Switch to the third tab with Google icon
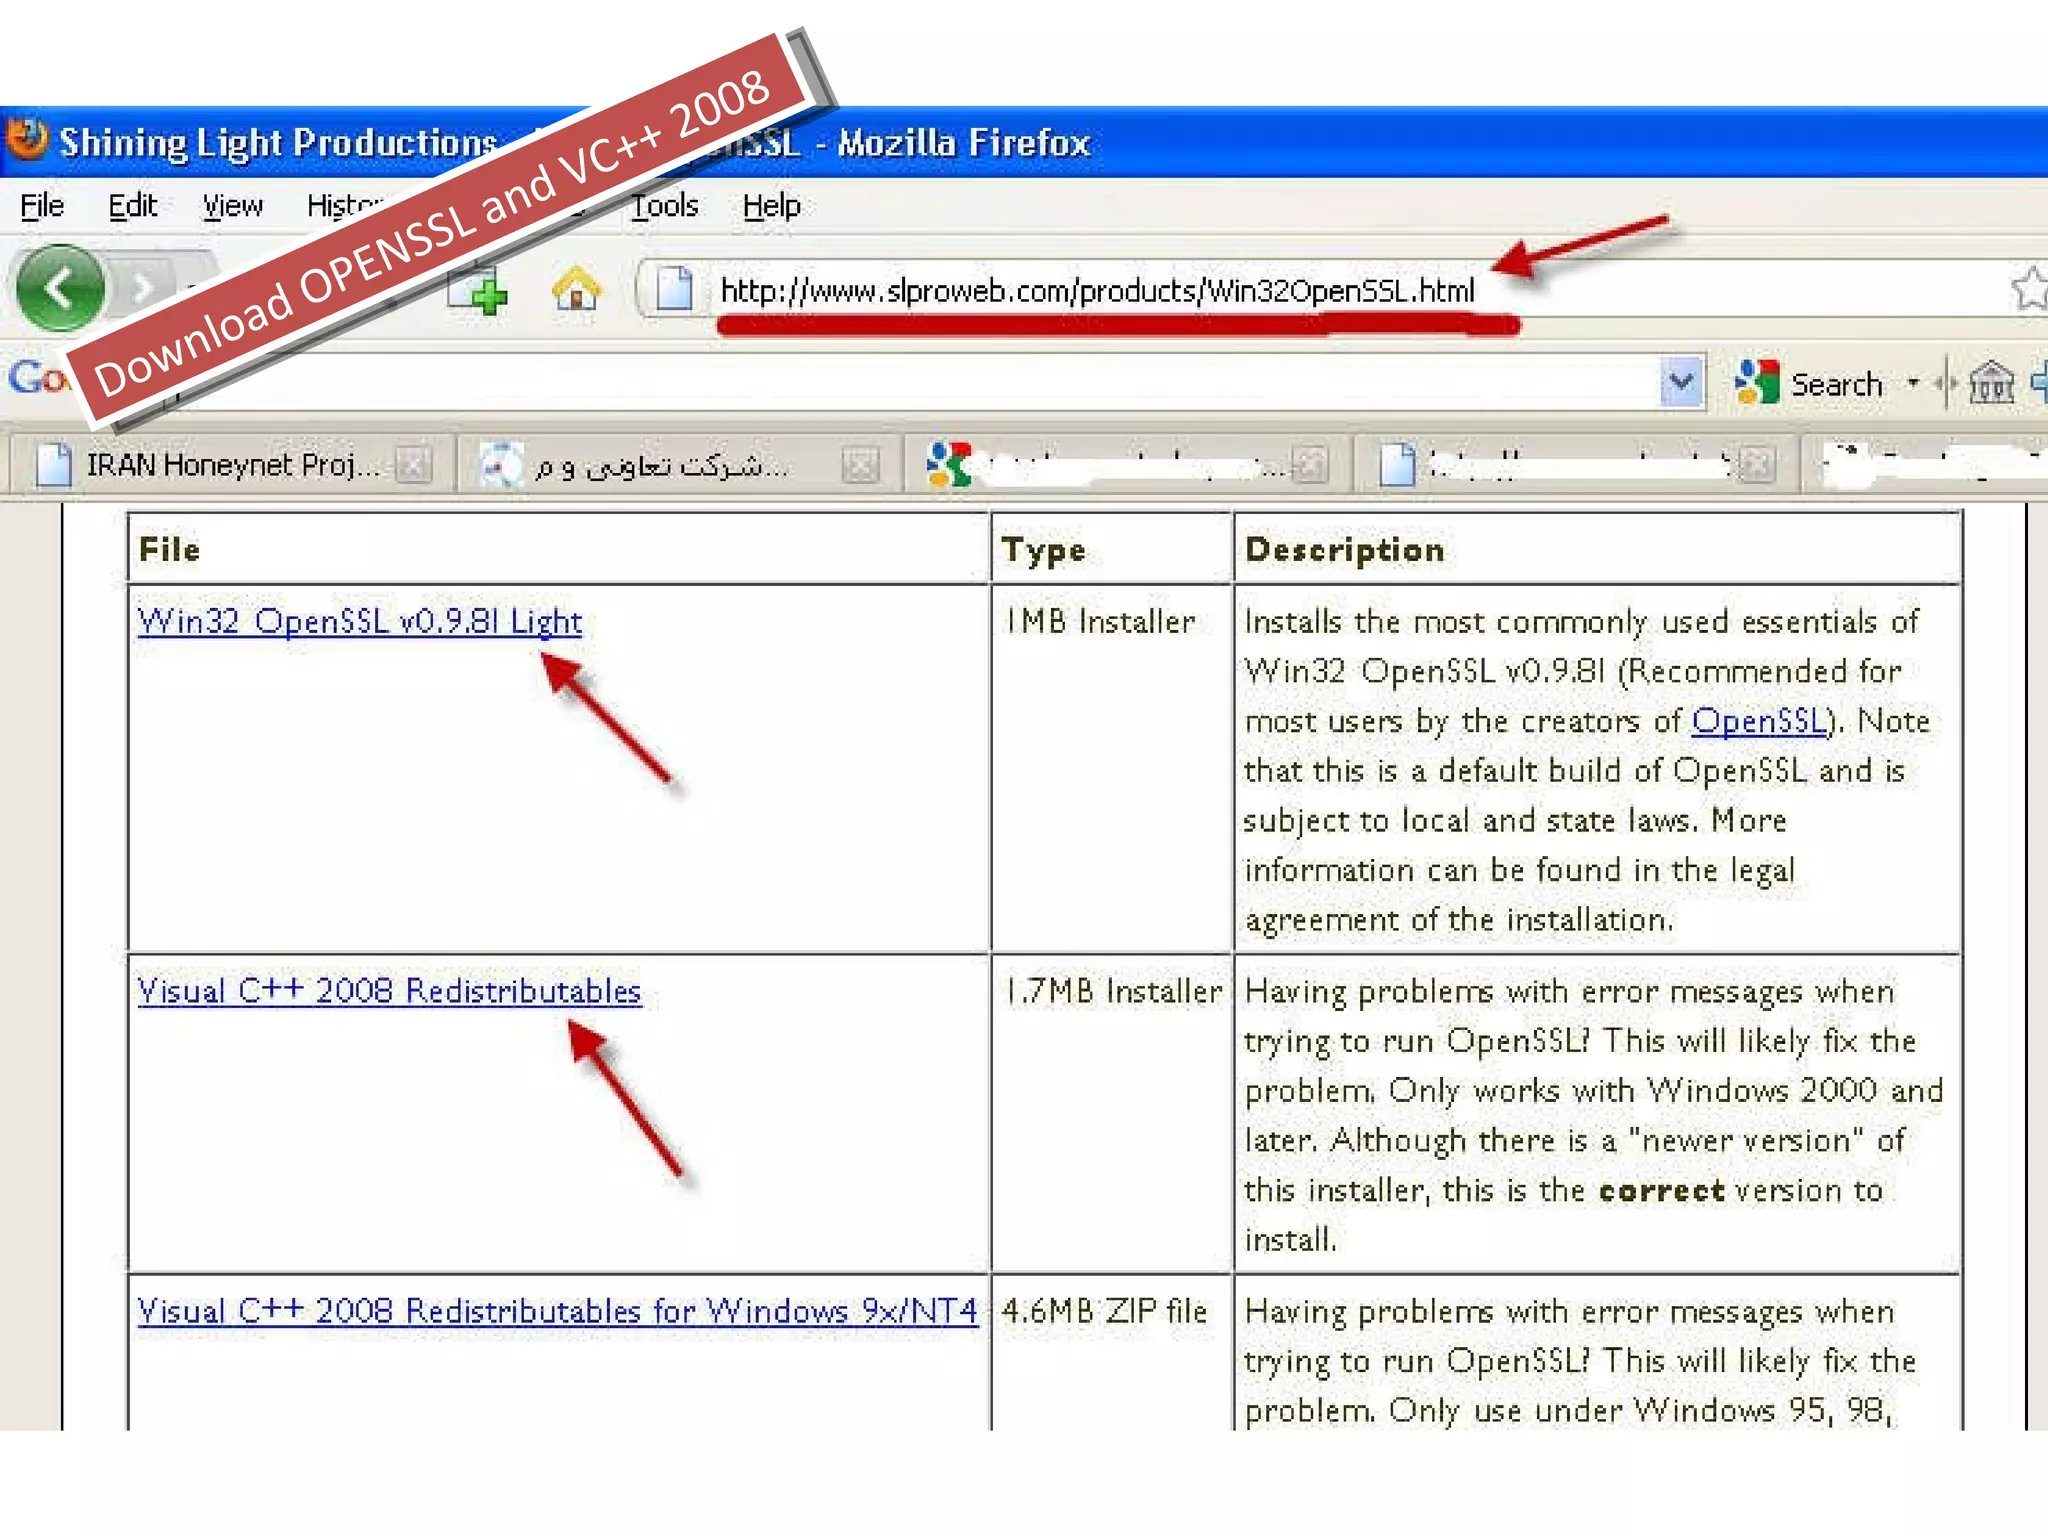The height and width of the screenshot is (1536, 2048). point(1127,465)
